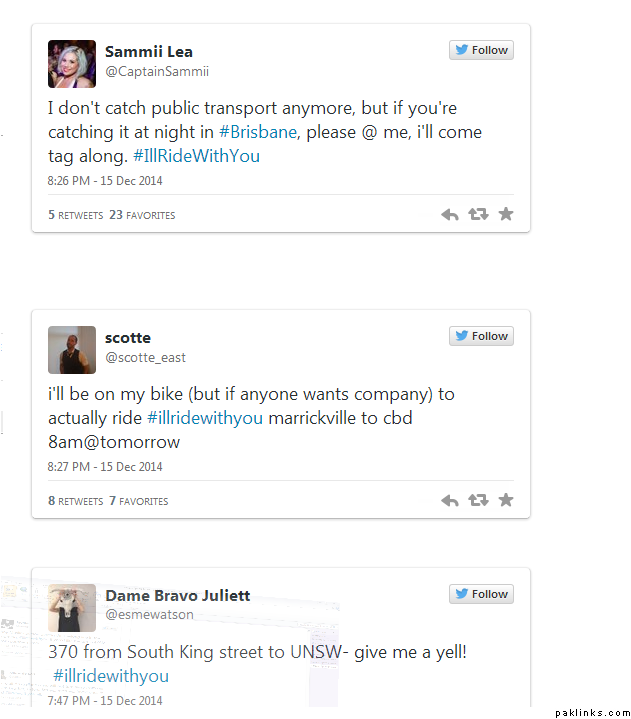Favorite scotte's tweet with star
This screenshot has height=719, width=631.
506,500
